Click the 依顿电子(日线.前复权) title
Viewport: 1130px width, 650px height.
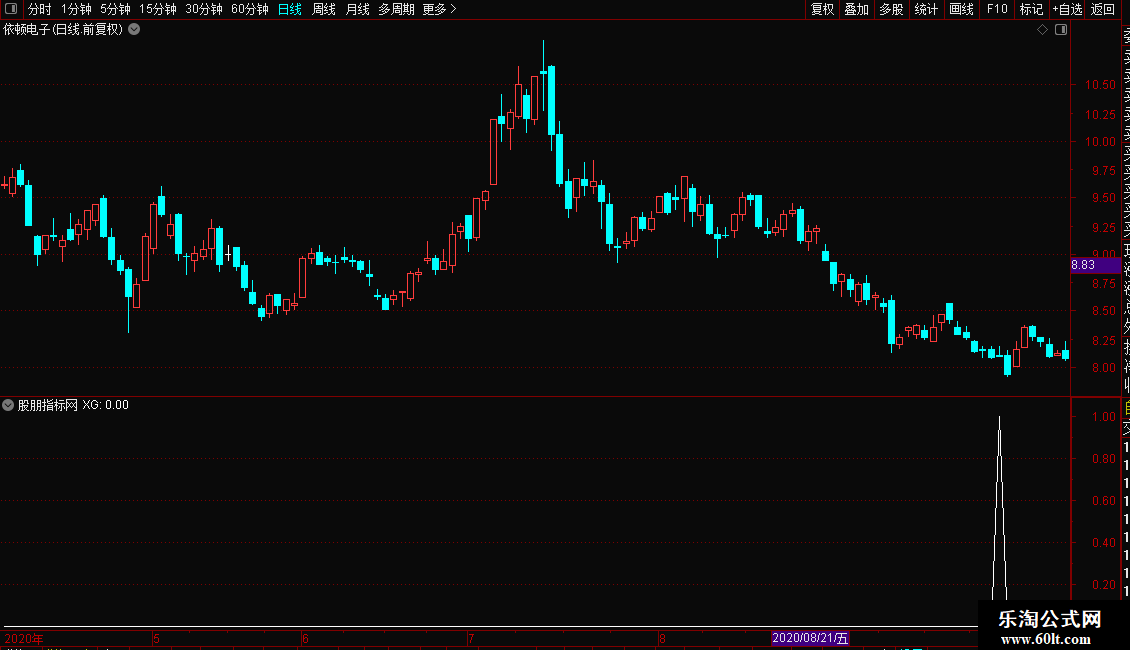coord(63,30)
